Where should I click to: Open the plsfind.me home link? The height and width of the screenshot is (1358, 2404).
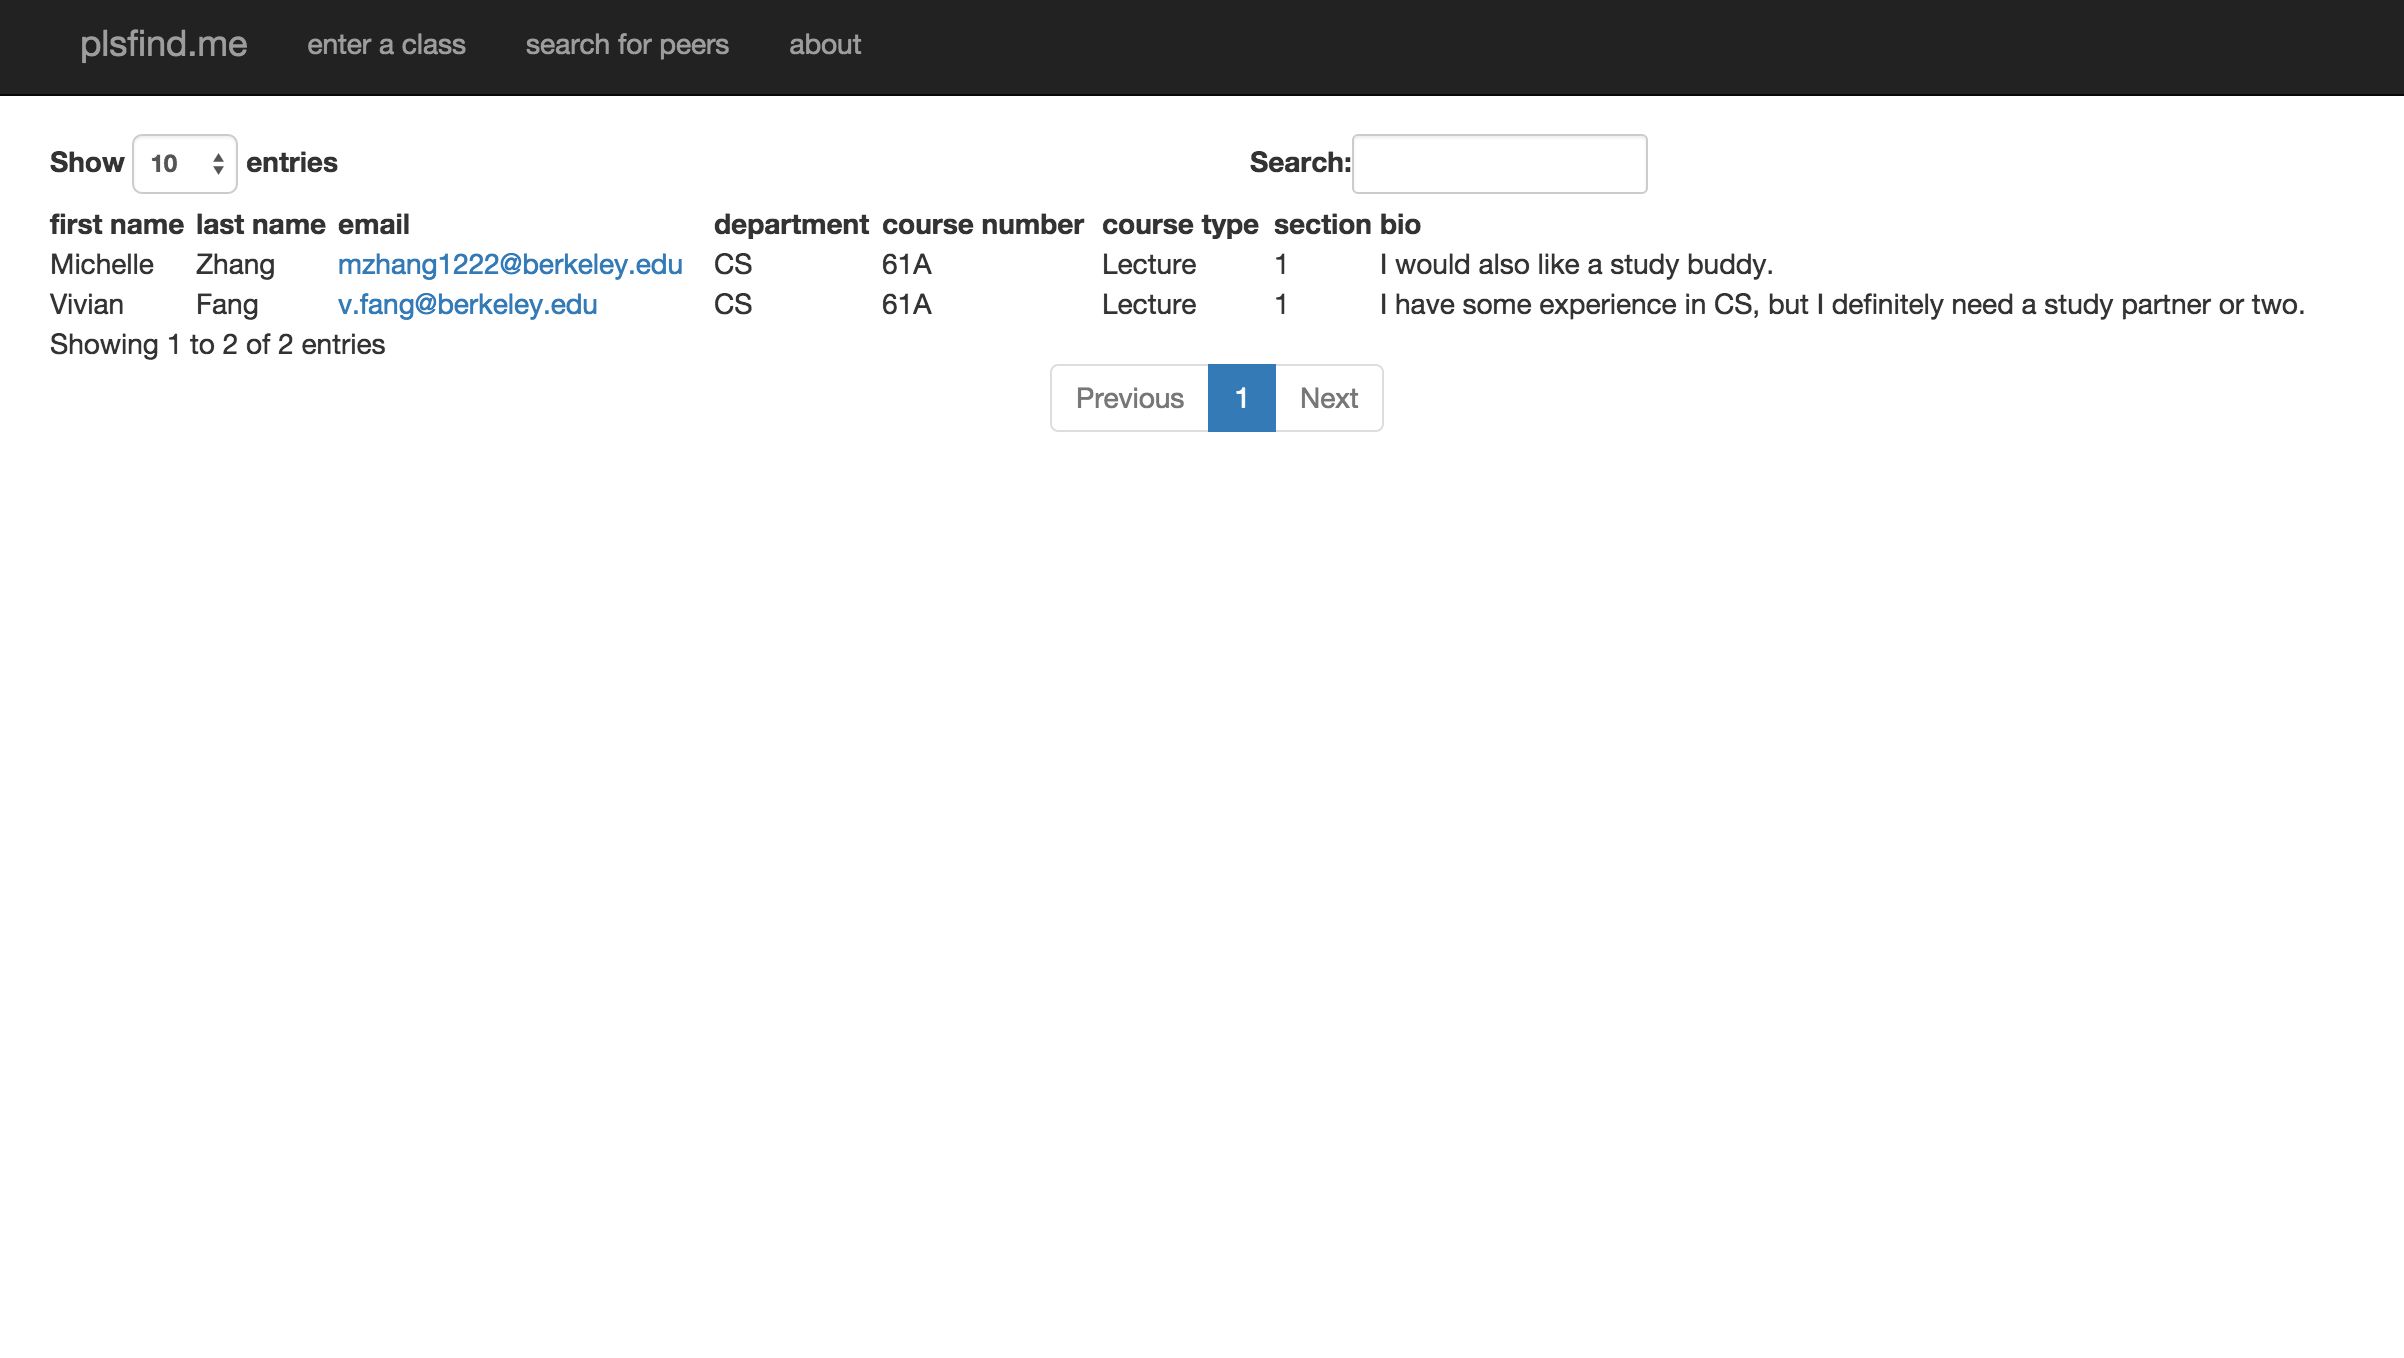[x=163, y=44]
